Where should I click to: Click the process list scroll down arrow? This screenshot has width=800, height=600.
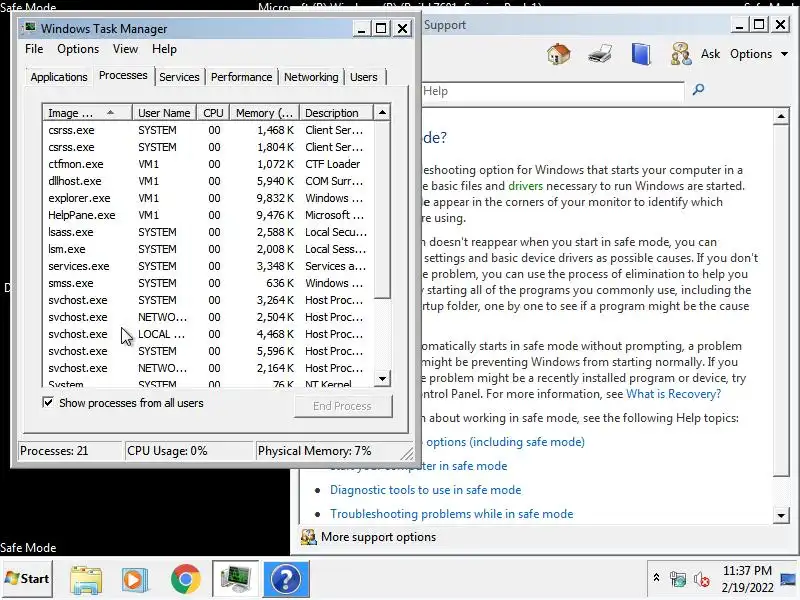[x=382, y=379]
